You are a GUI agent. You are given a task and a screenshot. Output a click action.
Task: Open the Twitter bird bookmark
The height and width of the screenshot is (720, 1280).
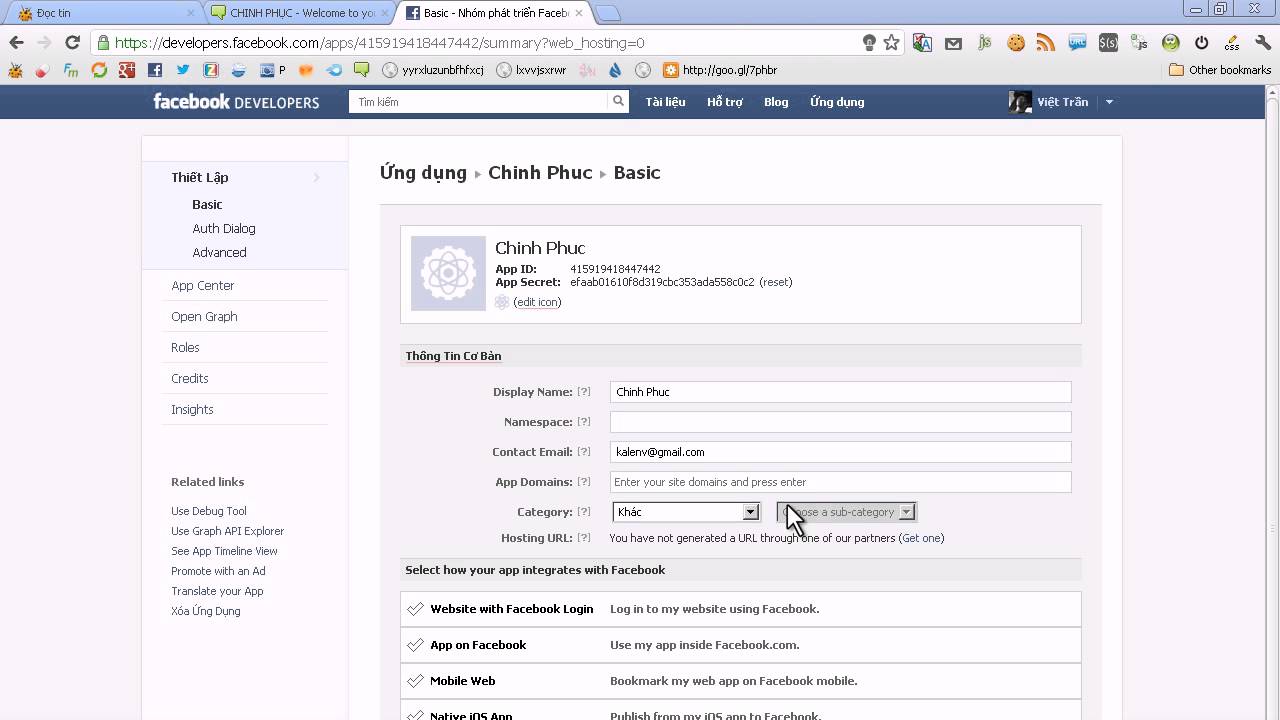click(182, 70)
